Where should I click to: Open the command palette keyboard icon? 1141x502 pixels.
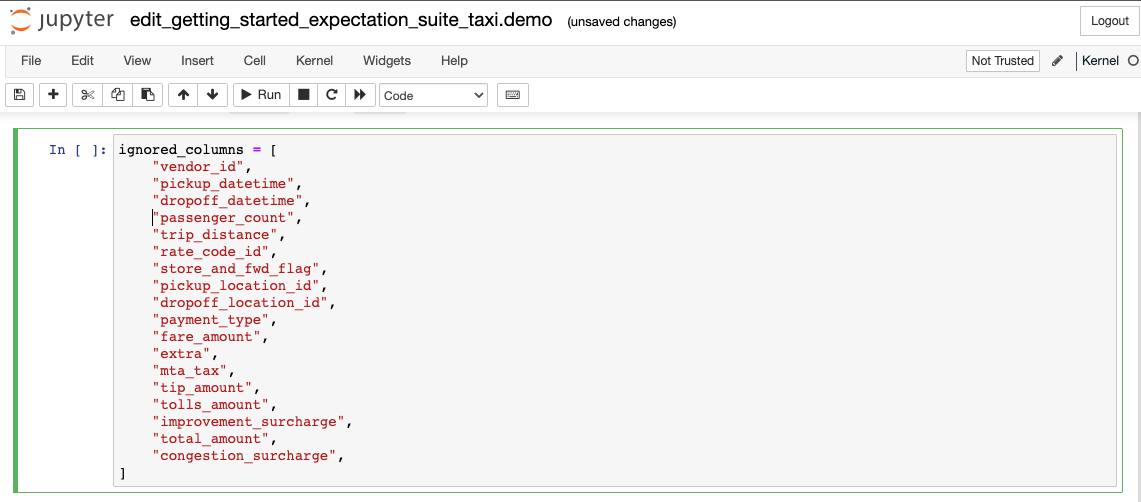(513, 95)
